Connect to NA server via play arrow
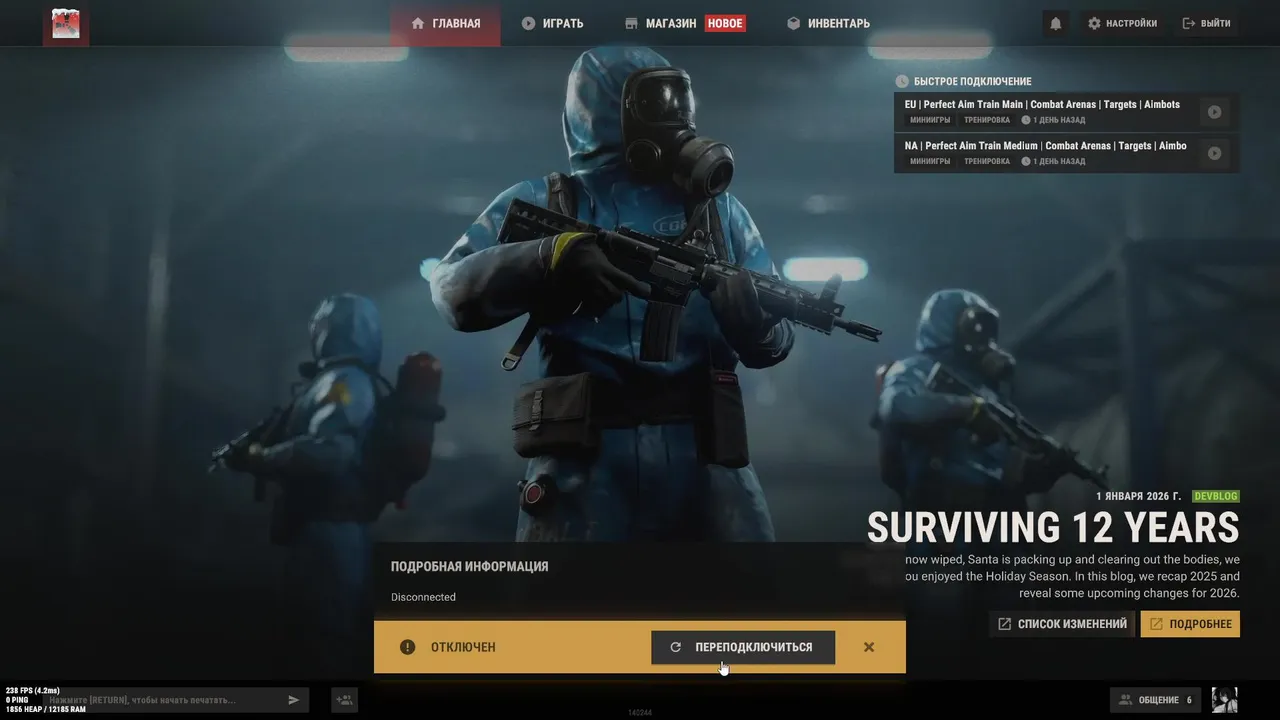The height and width of the screenshot is (720, 1280). pos(1214,153)
